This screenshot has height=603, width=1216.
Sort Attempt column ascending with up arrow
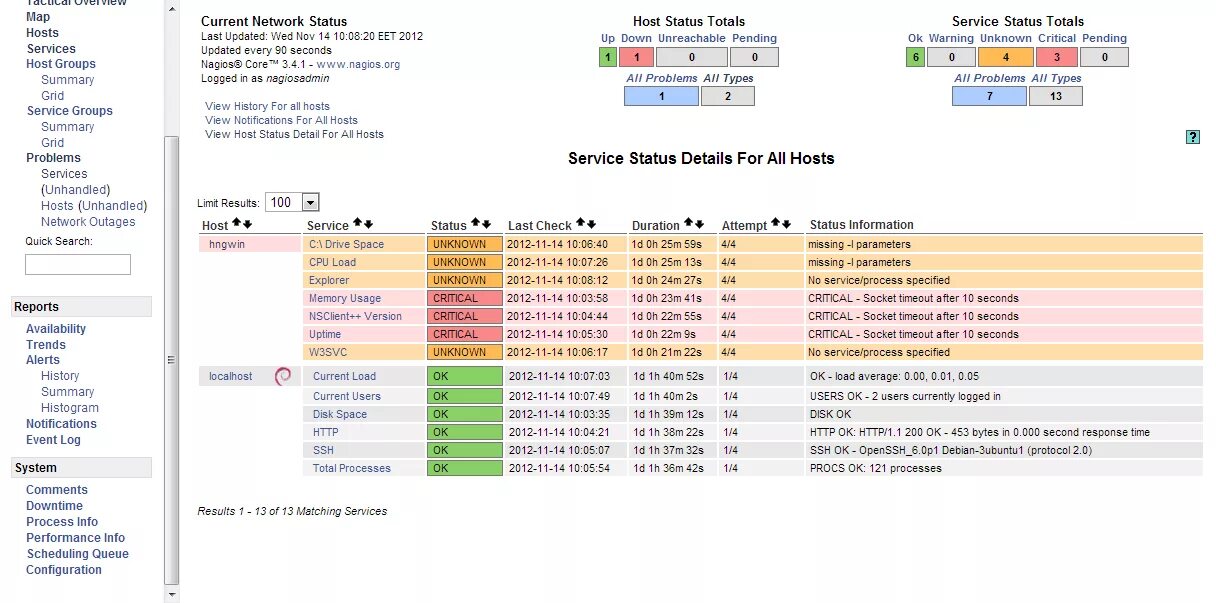tap(775, 224)
